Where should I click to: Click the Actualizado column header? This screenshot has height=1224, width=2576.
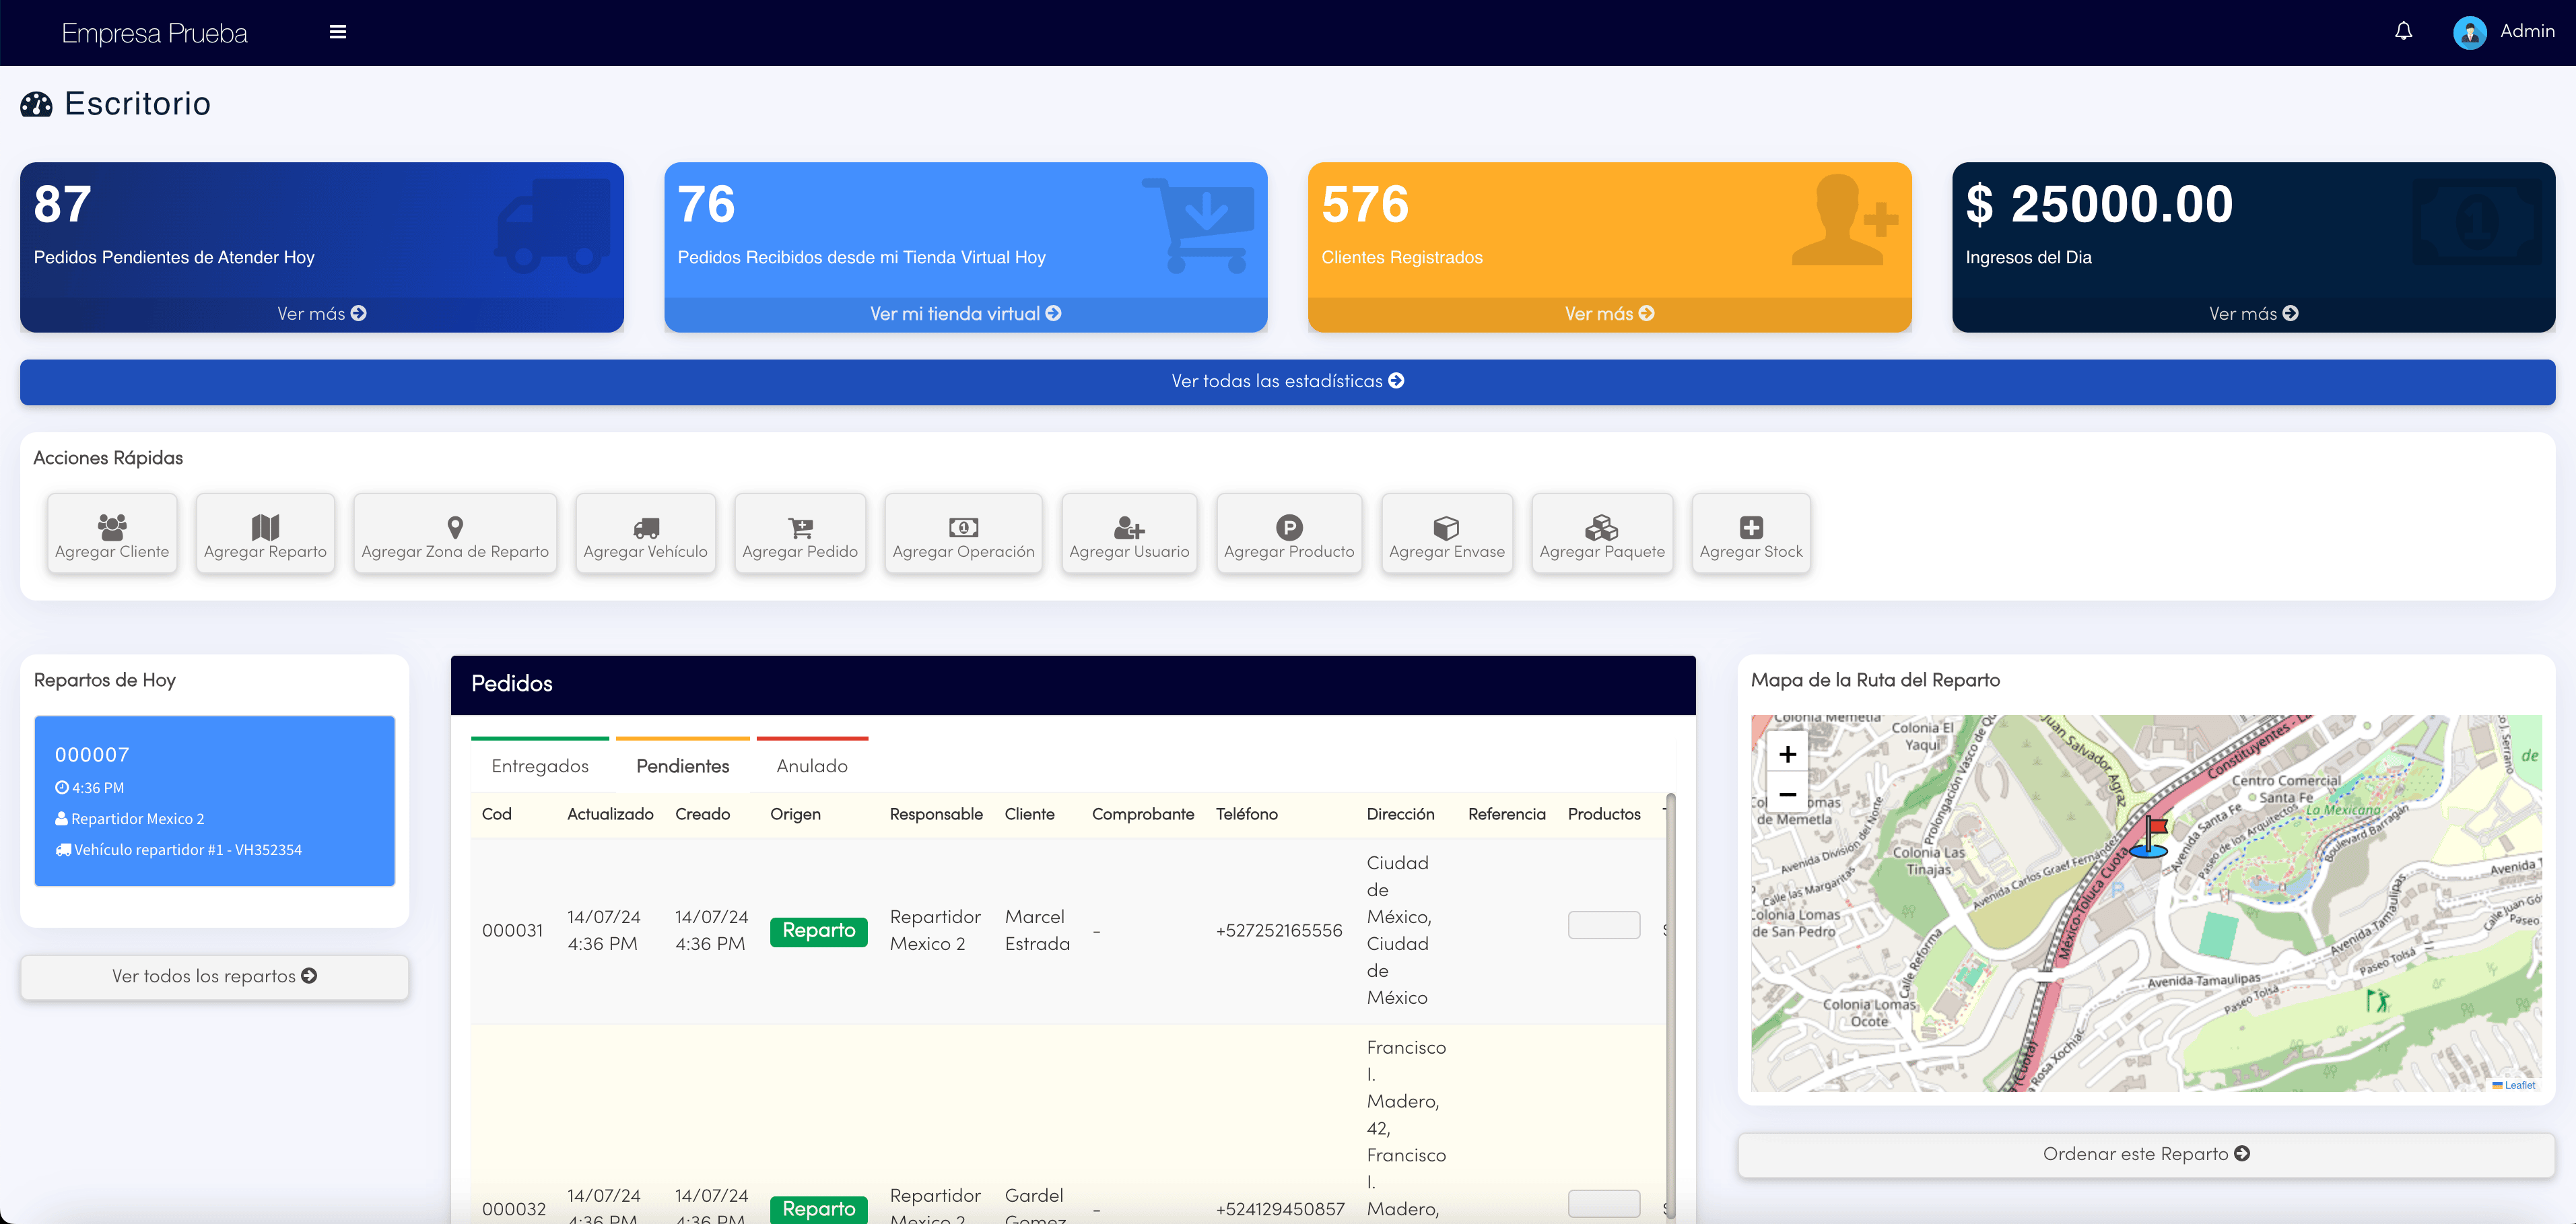pyautogui.click(x=610, y=814)
